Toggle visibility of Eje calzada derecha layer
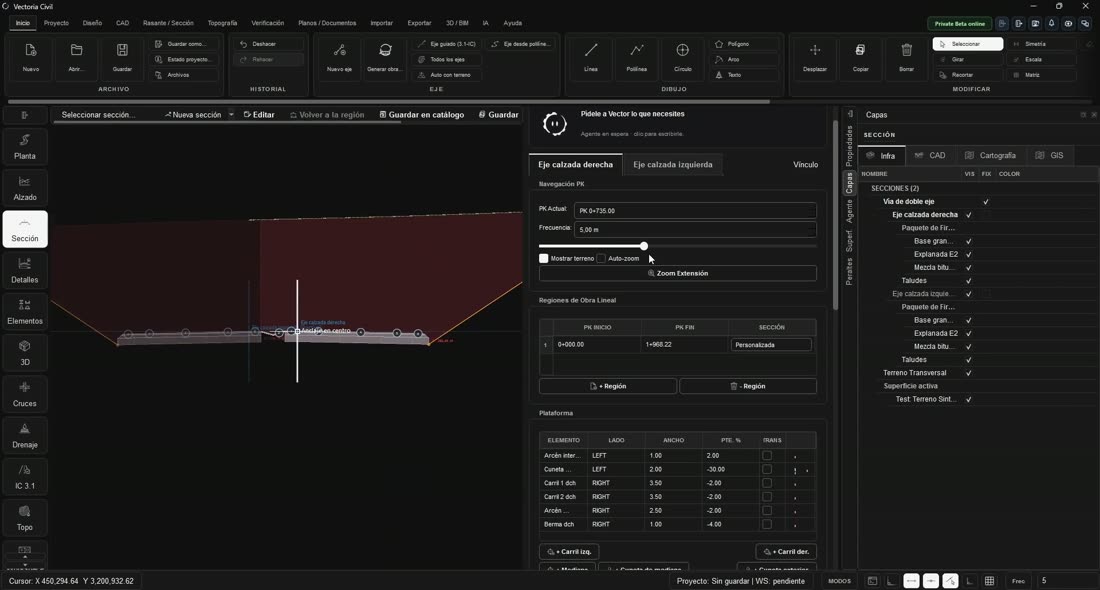 969,215
